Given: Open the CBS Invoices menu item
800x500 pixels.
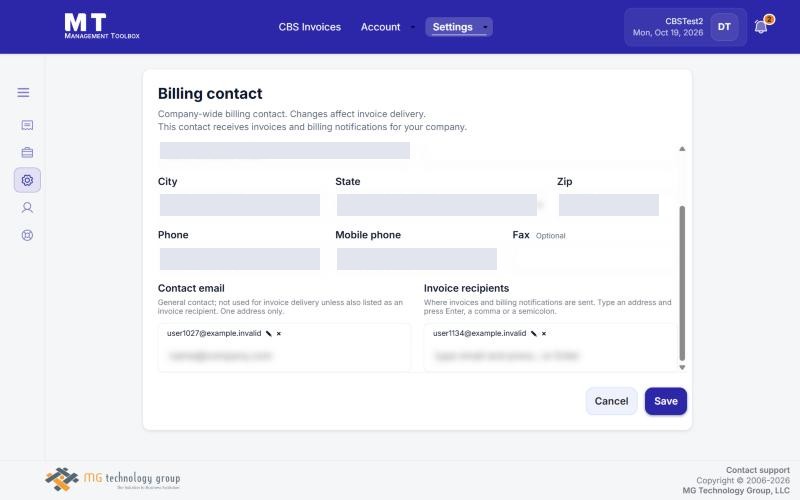Looking at the screenshot, I should (x=310, y=27).
